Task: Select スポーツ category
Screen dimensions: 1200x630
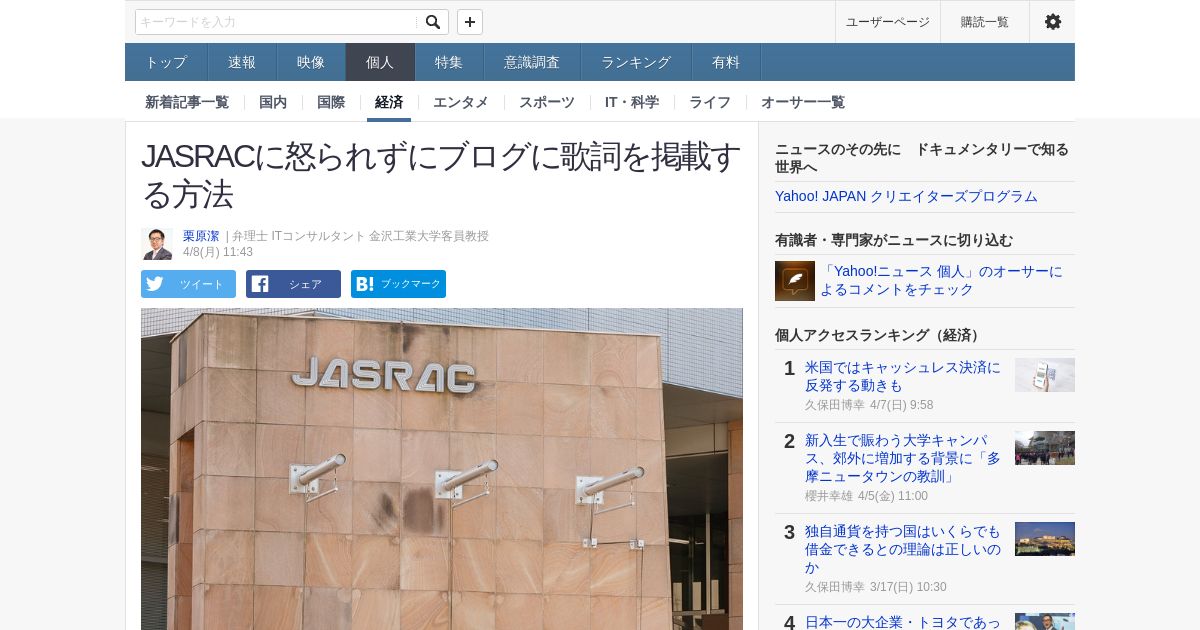Action: [547, 102]
